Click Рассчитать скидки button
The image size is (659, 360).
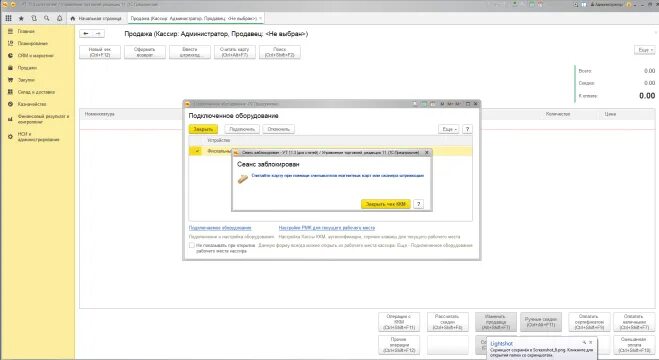pos(448,322)
